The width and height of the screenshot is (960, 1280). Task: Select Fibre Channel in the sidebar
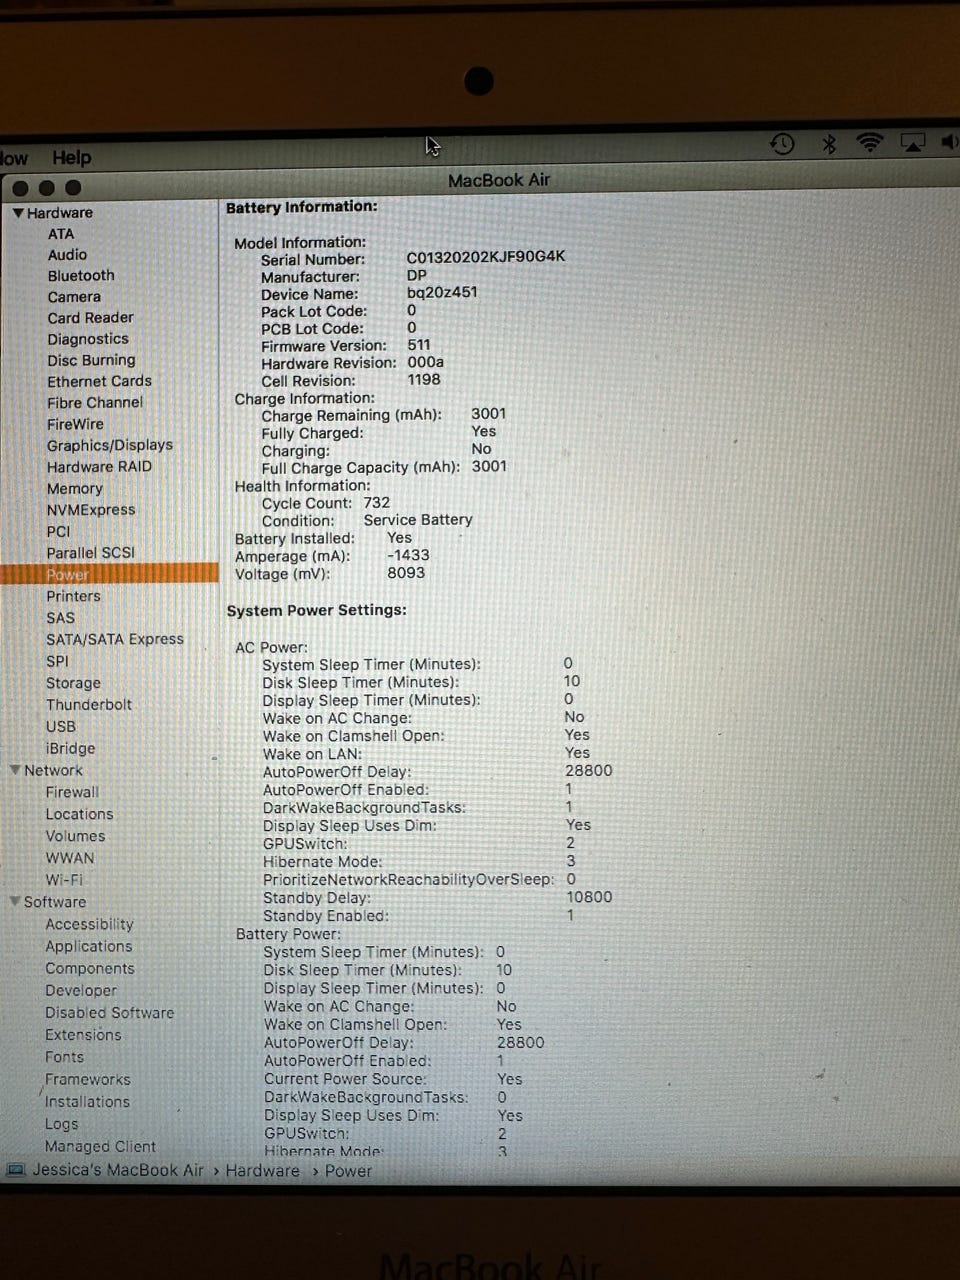[x=95, y=403]
